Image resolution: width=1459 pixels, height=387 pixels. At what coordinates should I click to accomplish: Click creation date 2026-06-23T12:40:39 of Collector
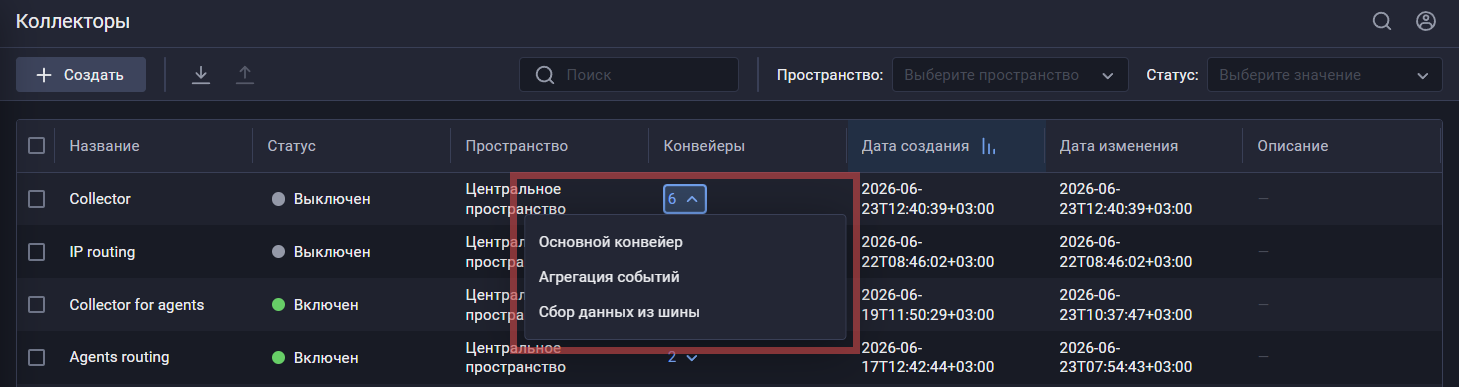[928, 199]
